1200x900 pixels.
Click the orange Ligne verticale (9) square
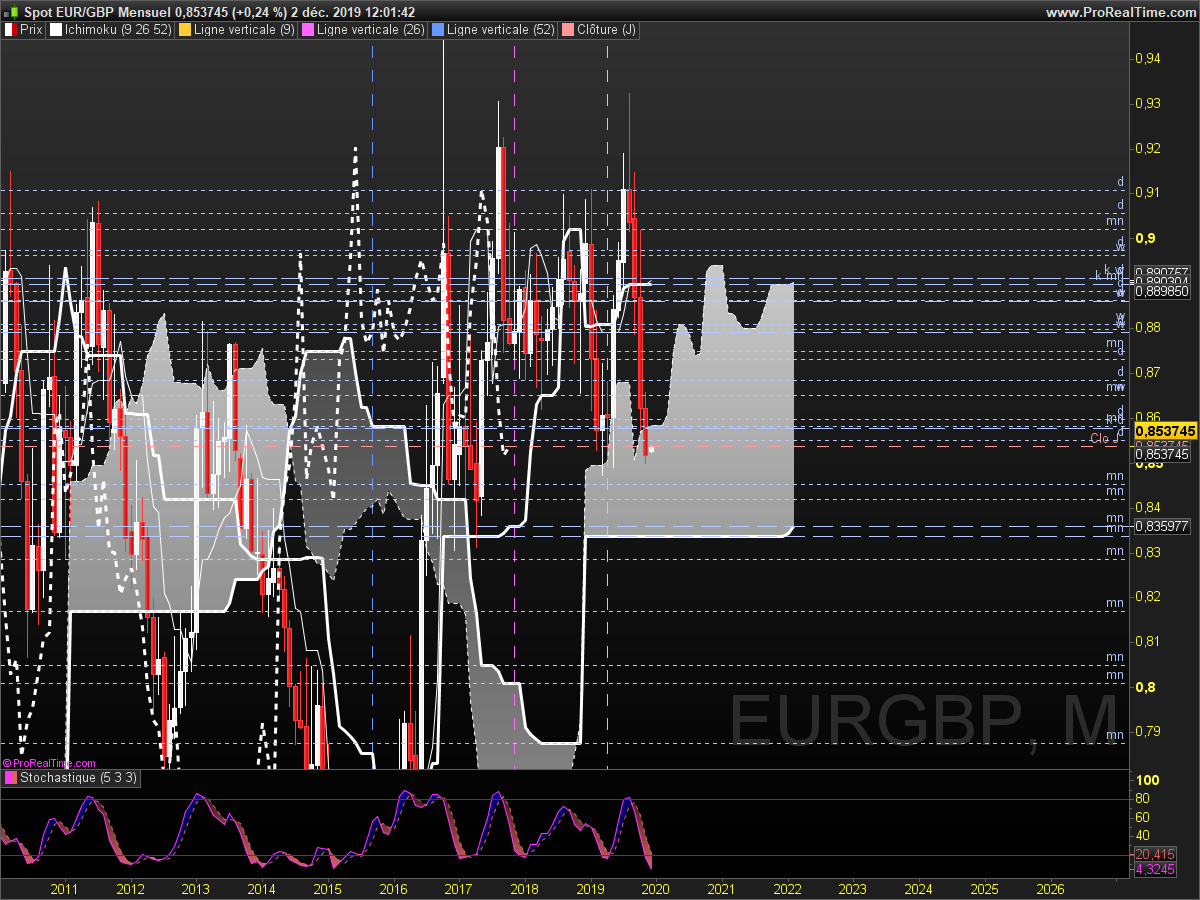[x=184, y=30]
